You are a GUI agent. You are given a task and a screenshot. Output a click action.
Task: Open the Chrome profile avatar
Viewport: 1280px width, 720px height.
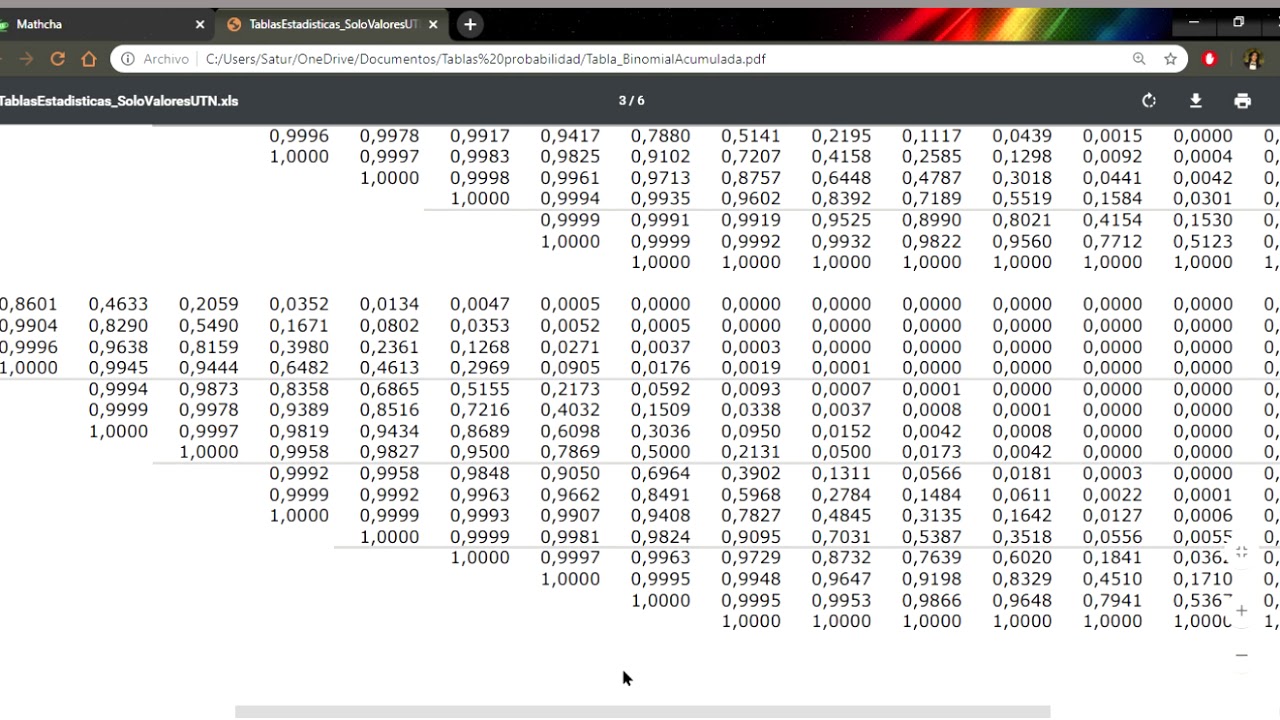coord(1253,59)
